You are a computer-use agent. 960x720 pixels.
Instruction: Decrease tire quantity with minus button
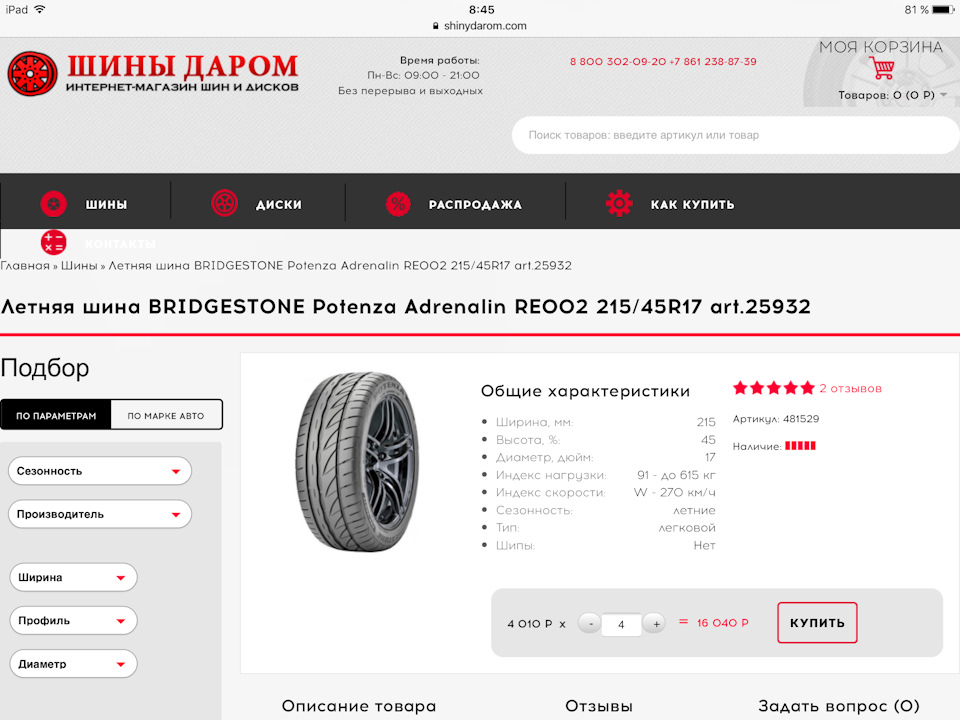coord(590,624)
